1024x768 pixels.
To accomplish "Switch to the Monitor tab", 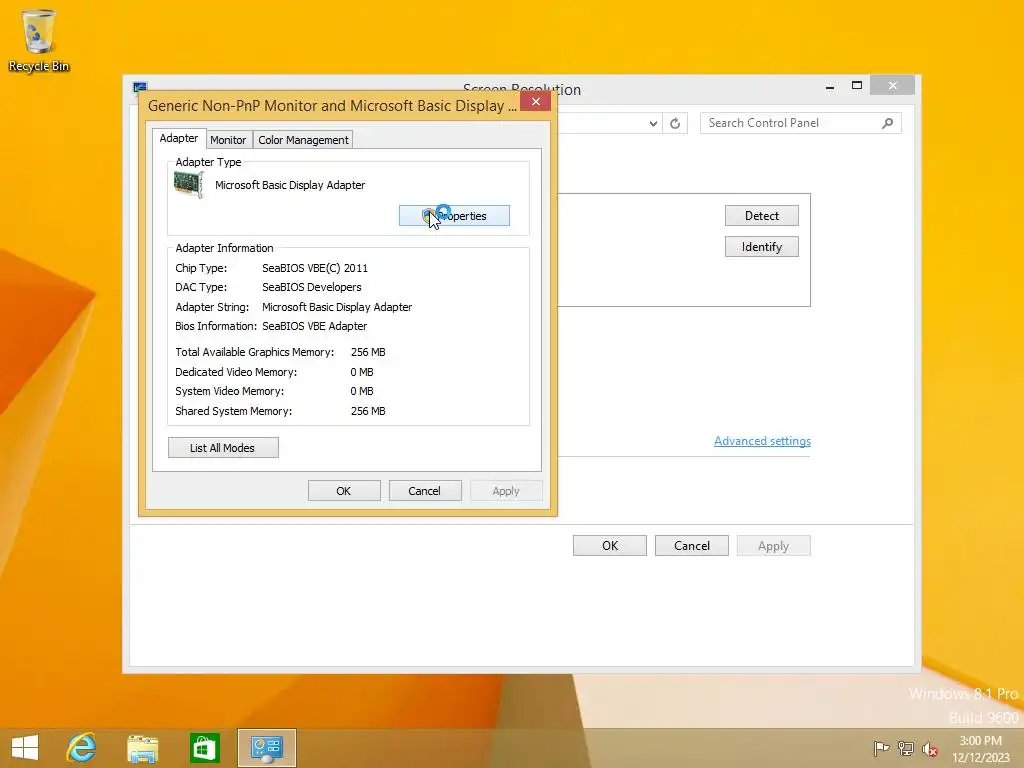I will tap(228, 140).
